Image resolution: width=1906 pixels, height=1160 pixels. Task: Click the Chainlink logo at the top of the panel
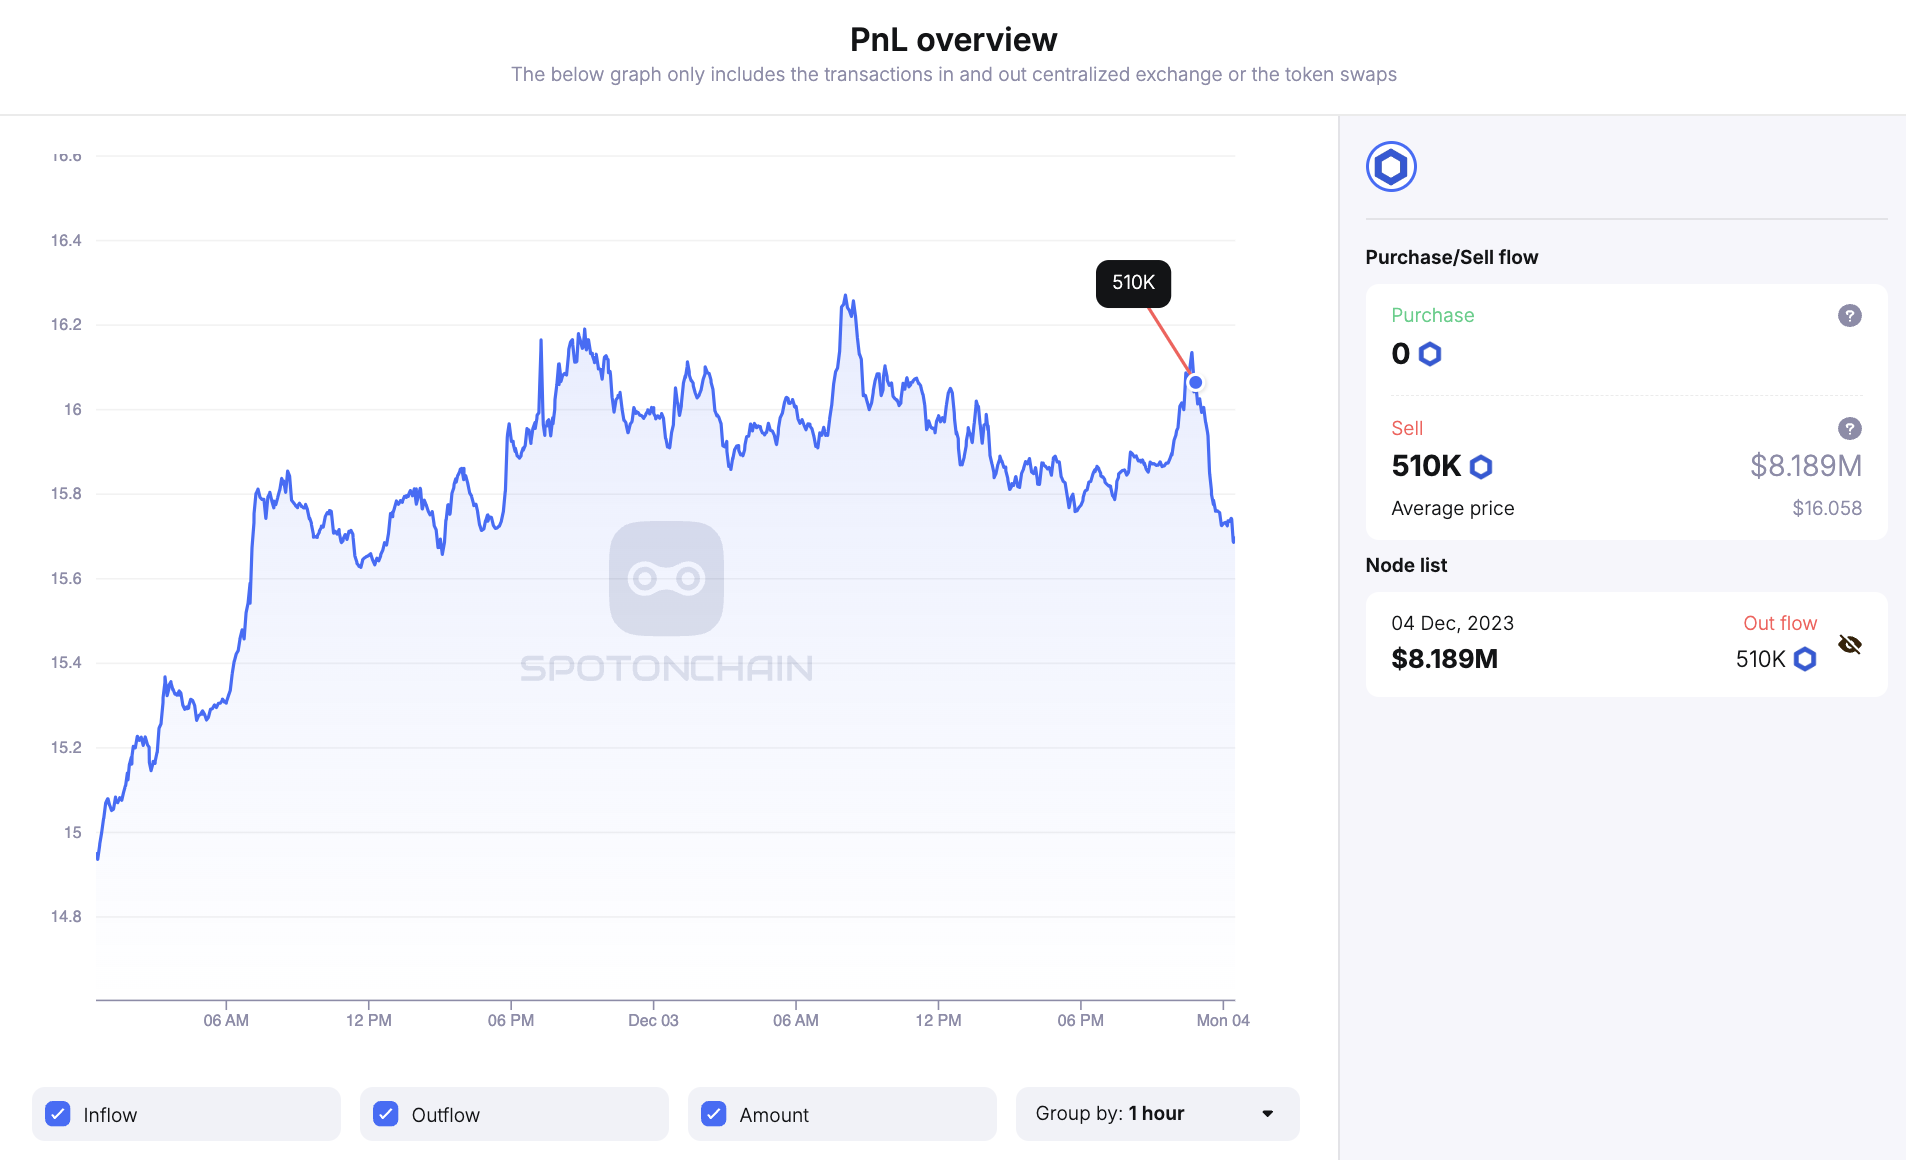(x=1391, y=166)
